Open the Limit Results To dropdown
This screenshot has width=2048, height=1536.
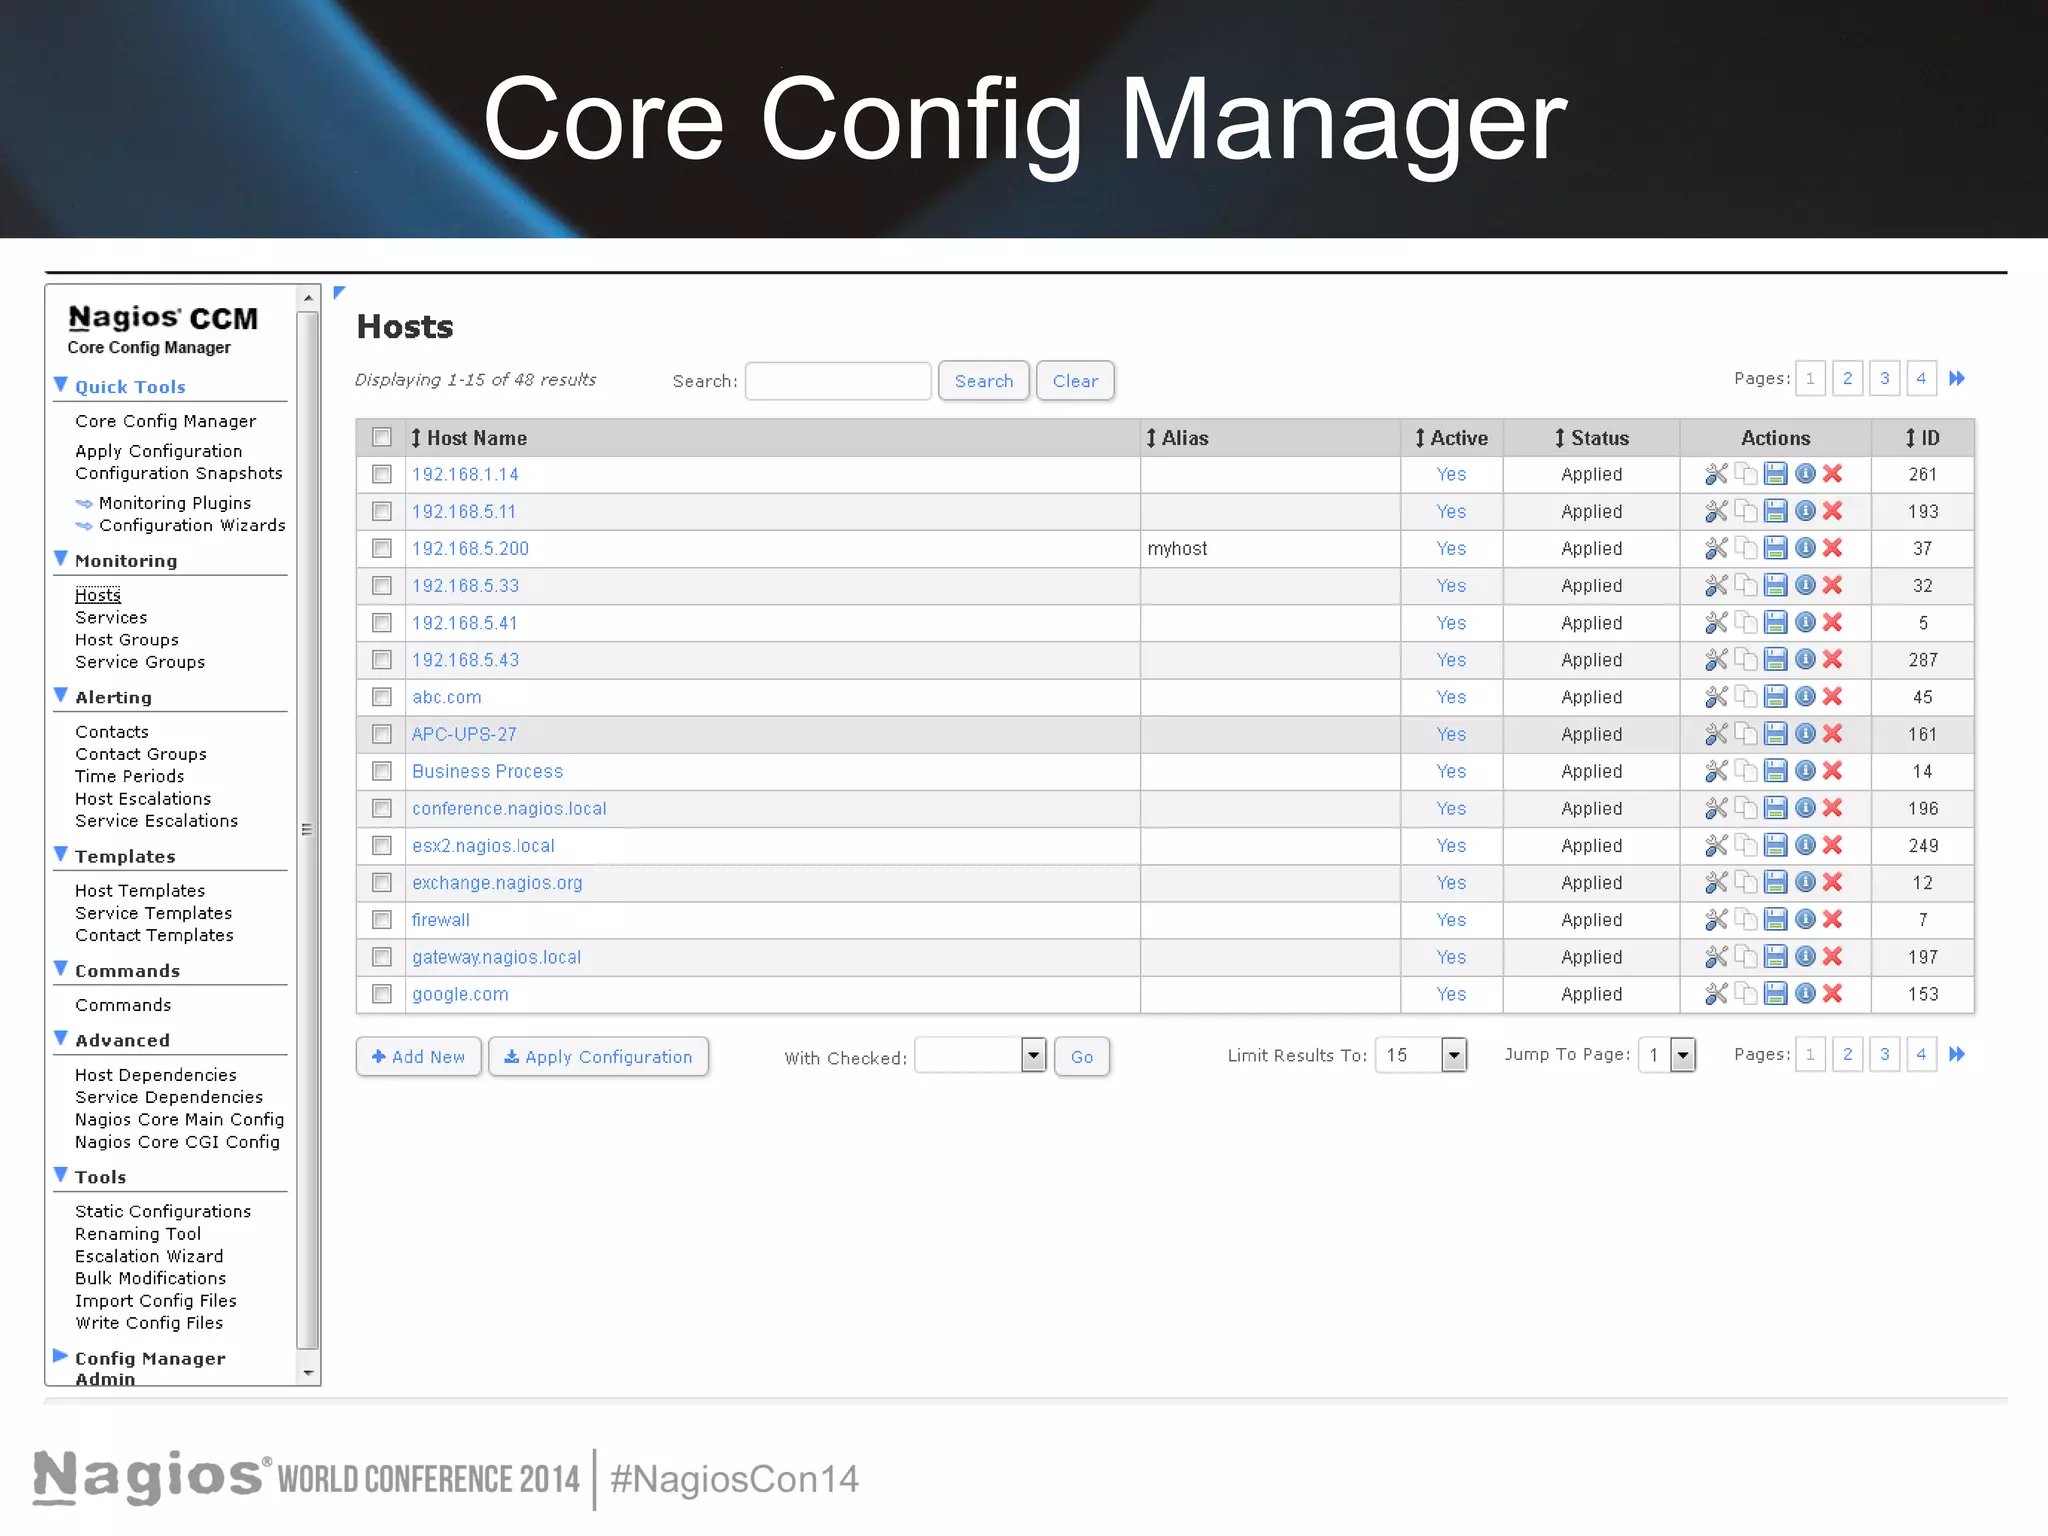[1421, 1055]
